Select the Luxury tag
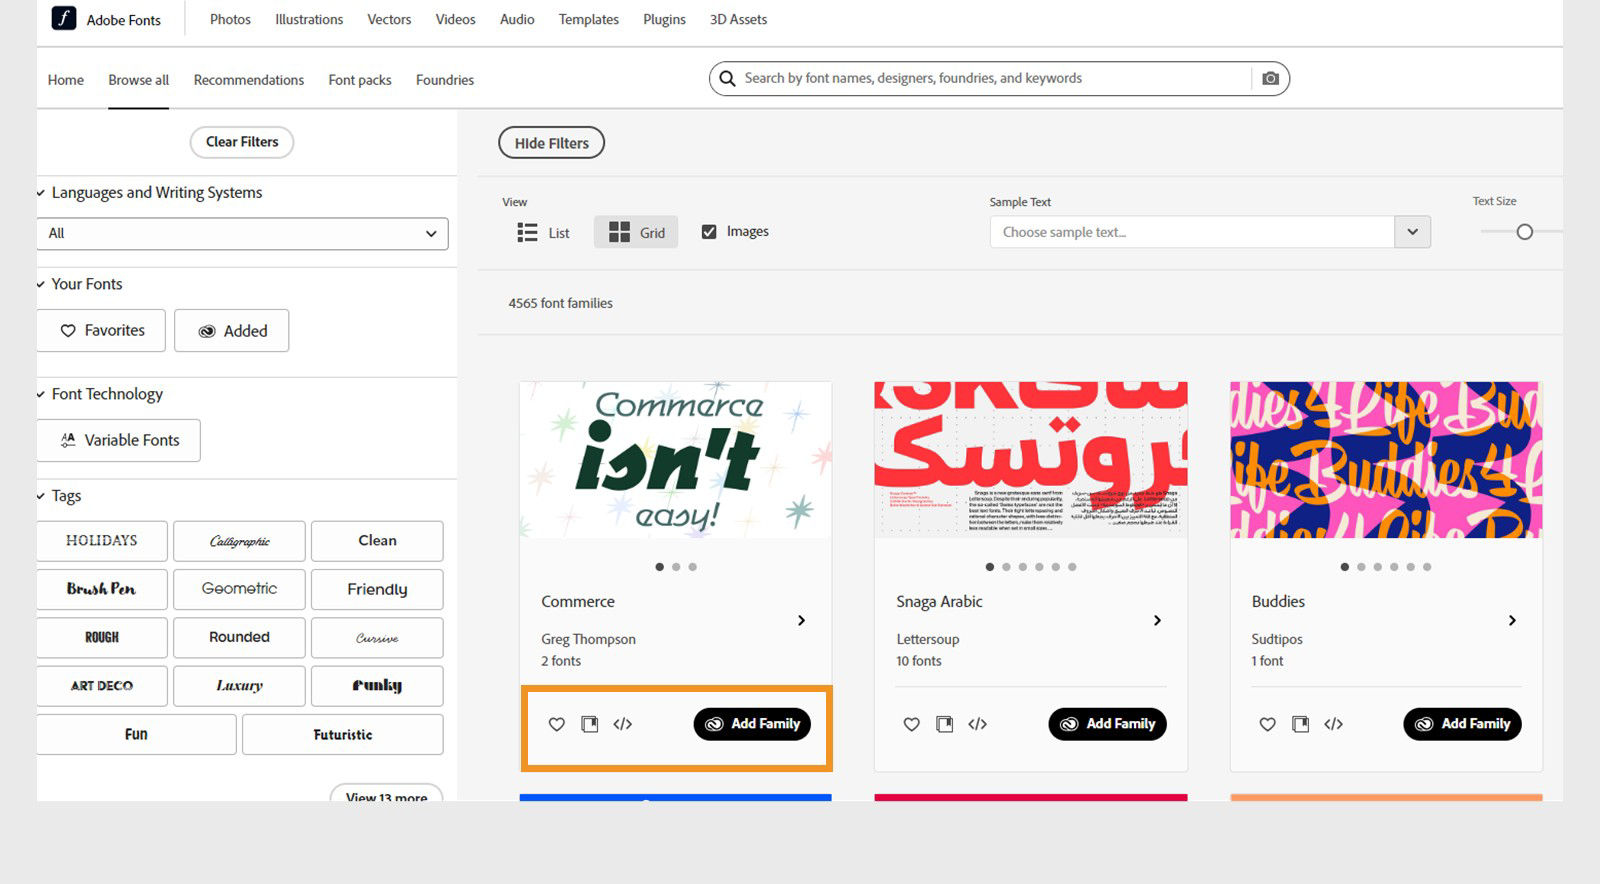This screenshot has width=1600, height=884. pyautogui.click(x=239, y=686)
